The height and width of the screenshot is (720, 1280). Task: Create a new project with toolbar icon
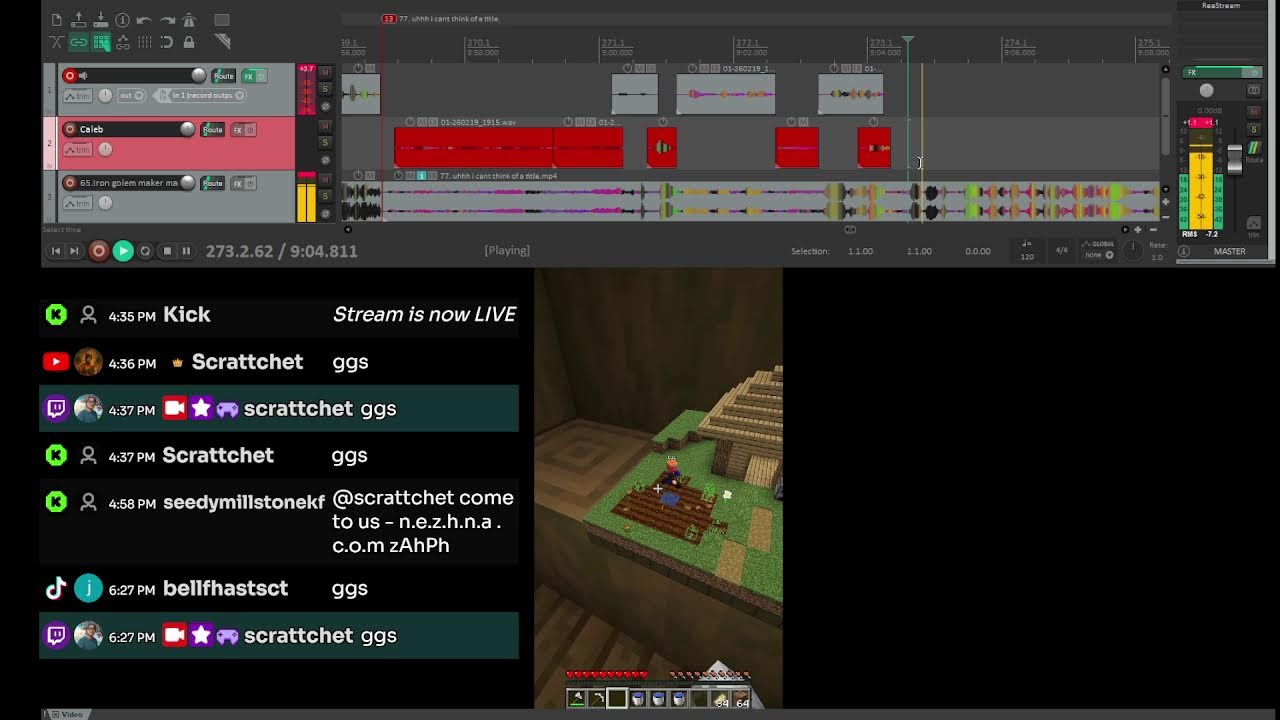coord(56,20)
